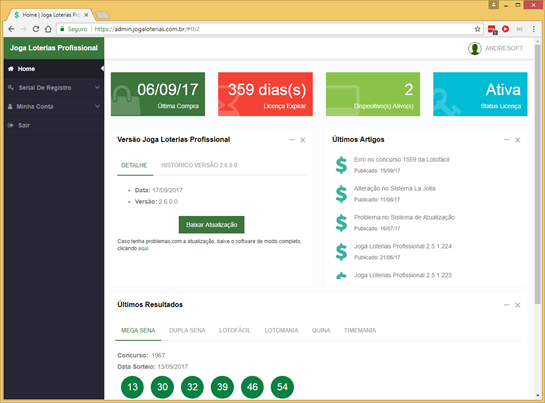Image resolution: width=545 pixels, height=403 pixels.
Task: Click the browser forward arrow
Action: (x=24, y=29)
